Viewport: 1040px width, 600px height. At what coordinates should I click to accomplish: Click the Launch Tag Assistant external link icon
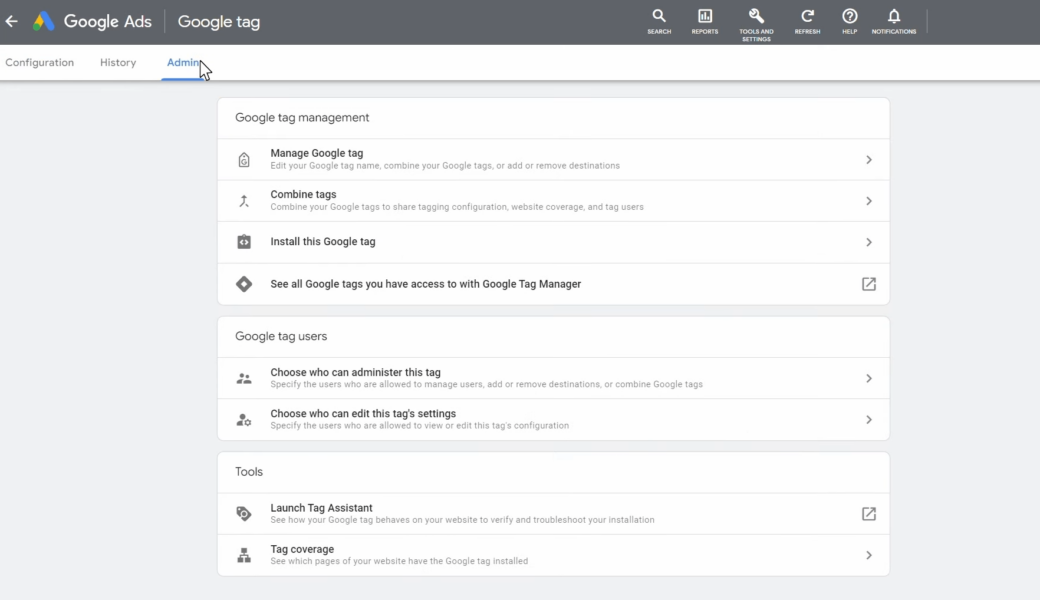click(868, 512)
